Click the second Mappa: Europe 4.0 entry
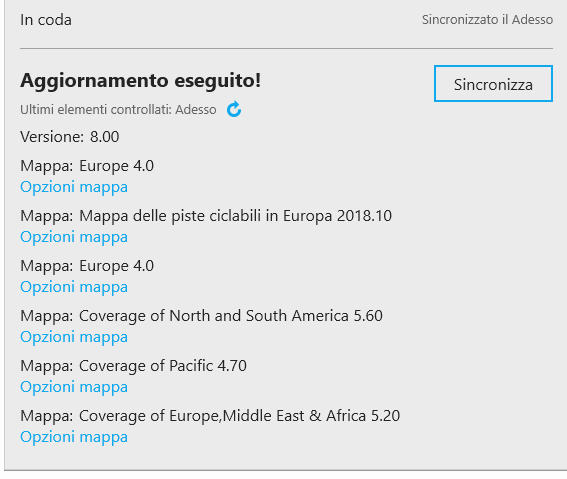Screen dimensions: 567x479 [87, 266]
